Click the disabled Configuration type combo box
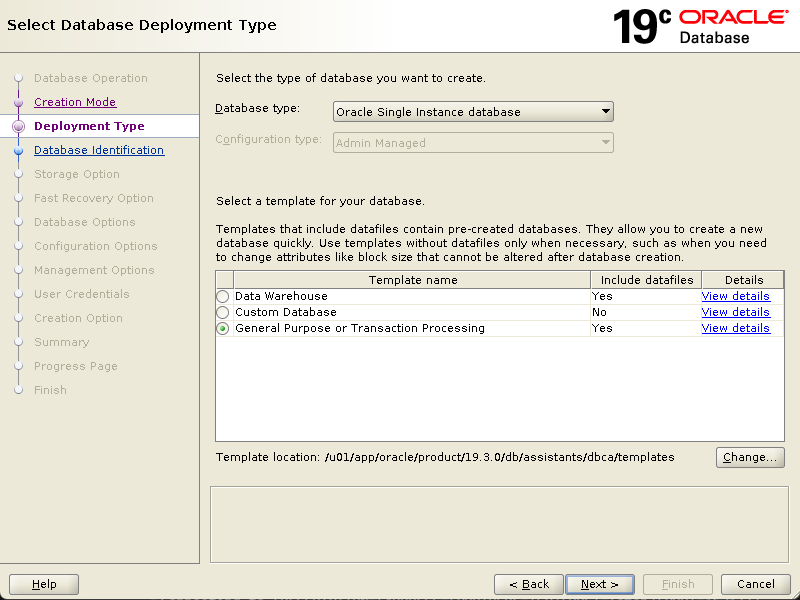This screenshot has width=800, height=600. (473, 143)
